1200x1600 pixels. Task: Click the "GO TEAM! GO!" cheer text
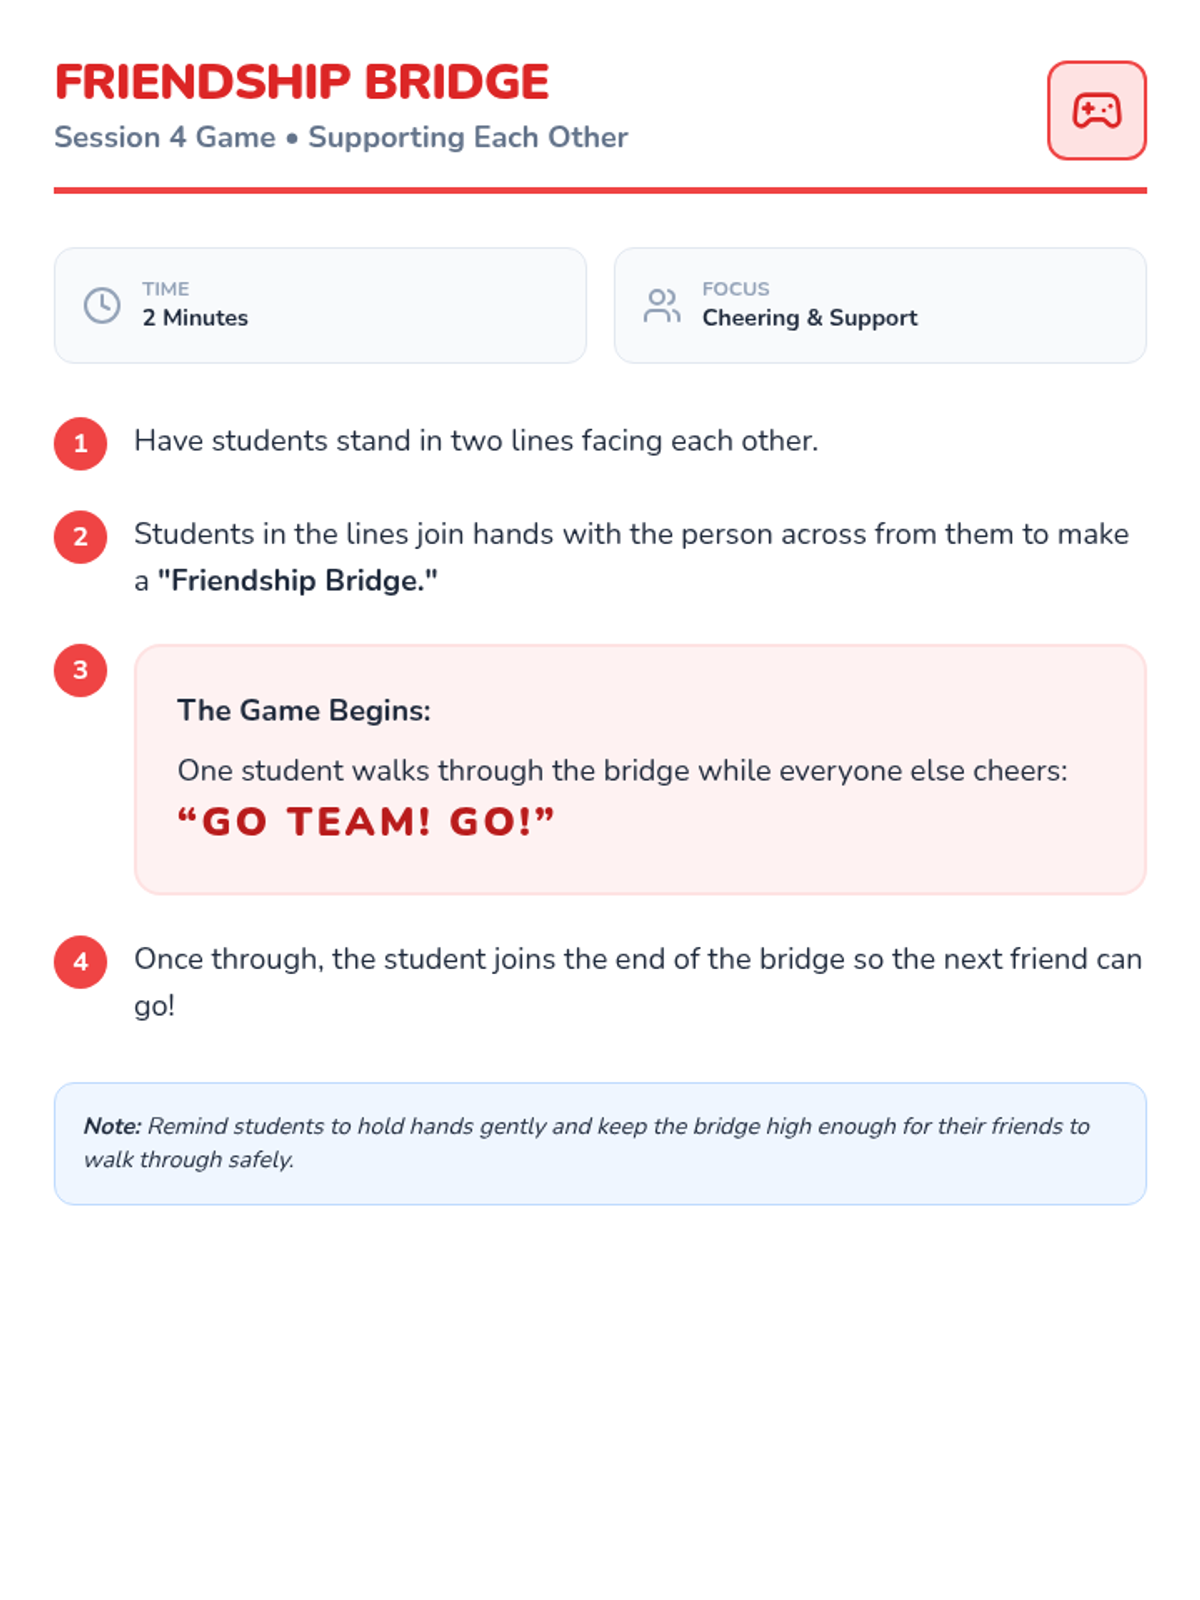pyautogui.click(x=366, y=822)
